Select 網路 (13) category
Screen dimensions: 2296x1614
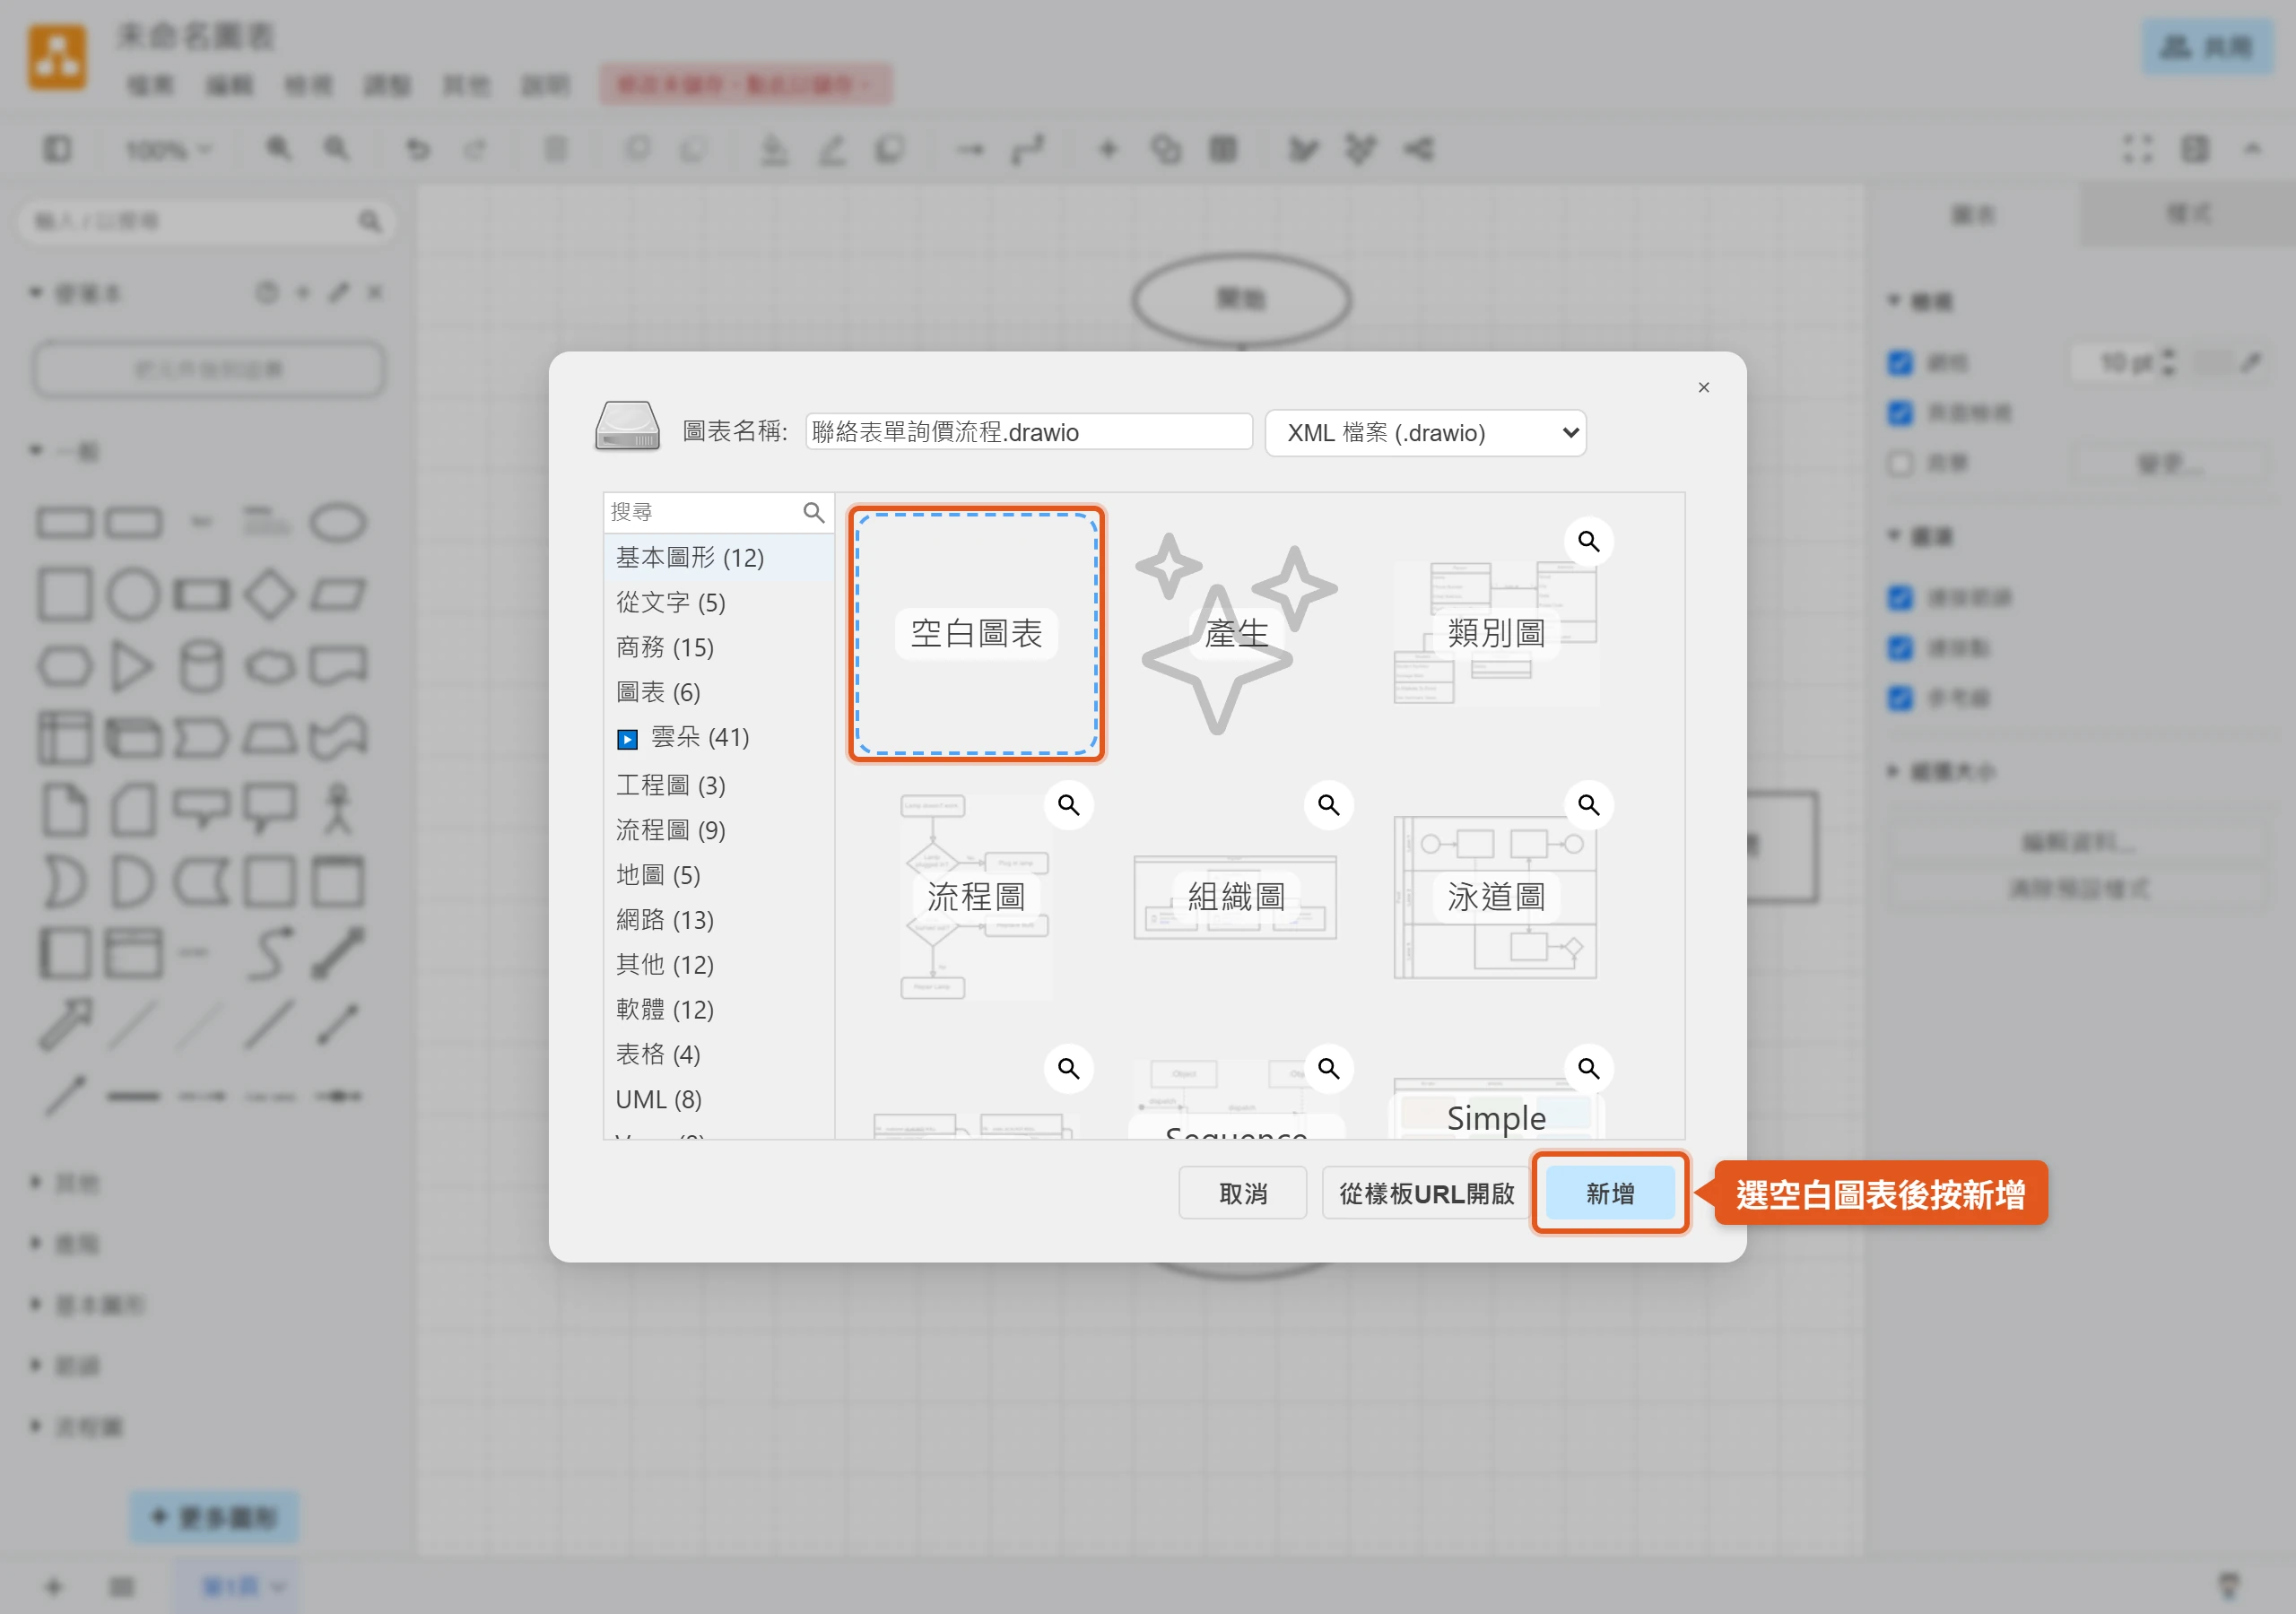click(718, 920)
